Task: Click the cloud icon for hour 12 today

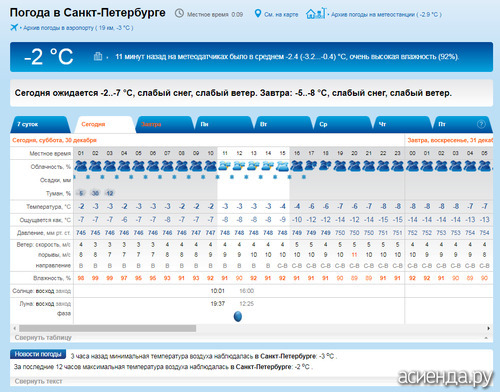Action: 239,166
